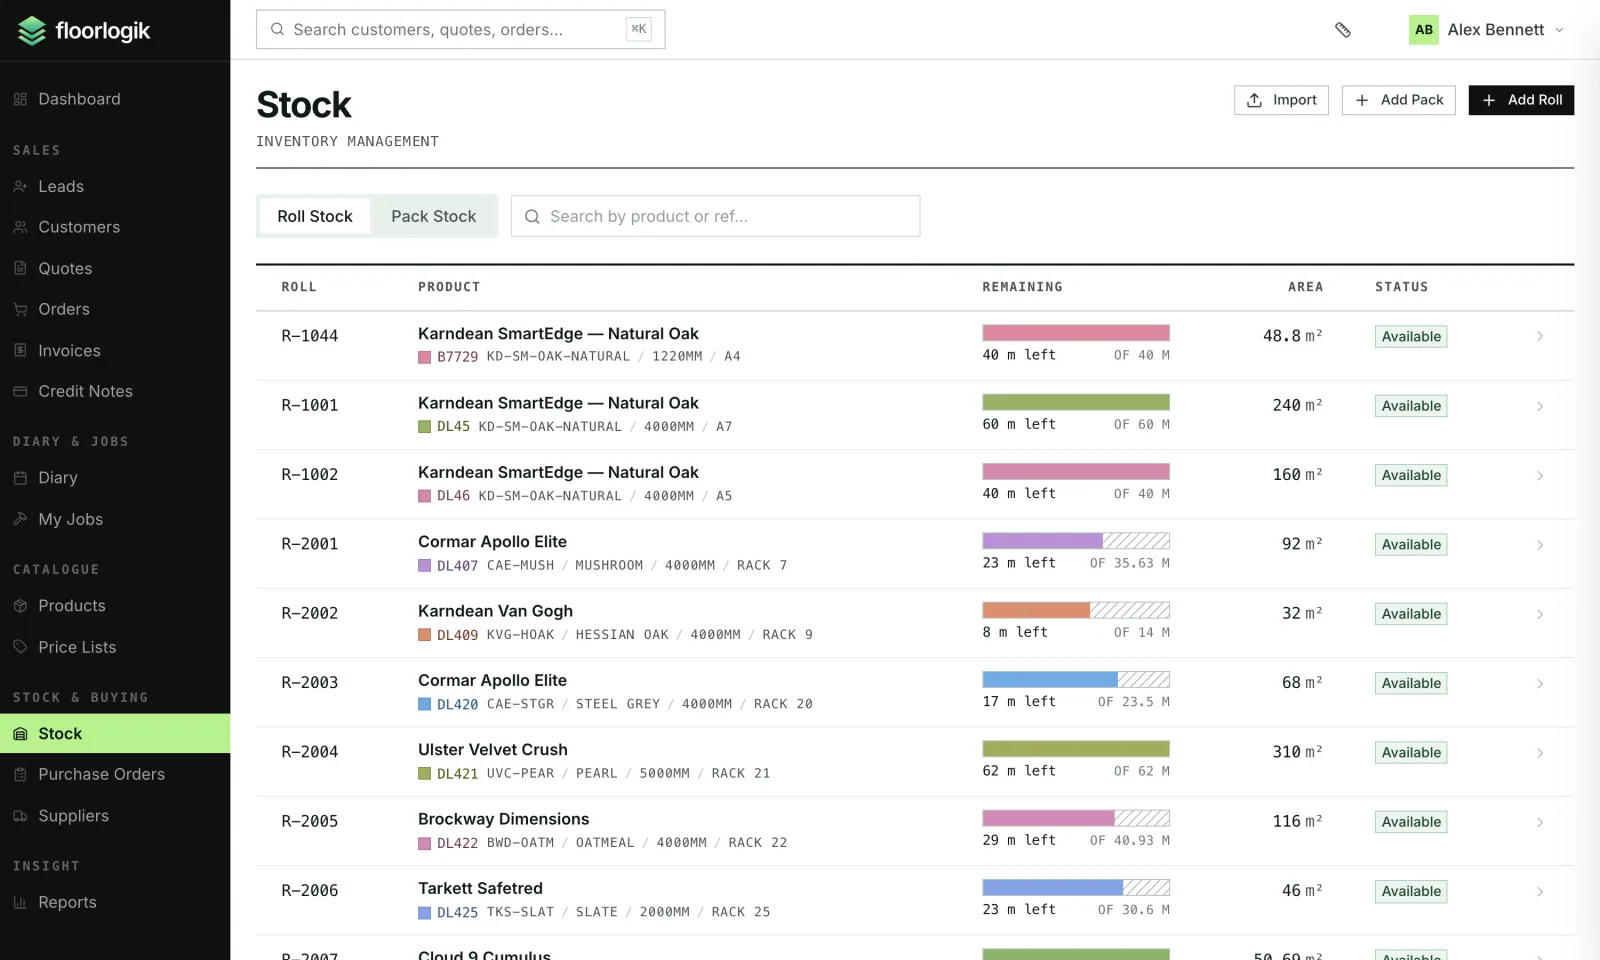Open the DL407 product reference link
The width and height of the screenshot is (1600, 960).
pyautogui.click(x=457, y=565)
